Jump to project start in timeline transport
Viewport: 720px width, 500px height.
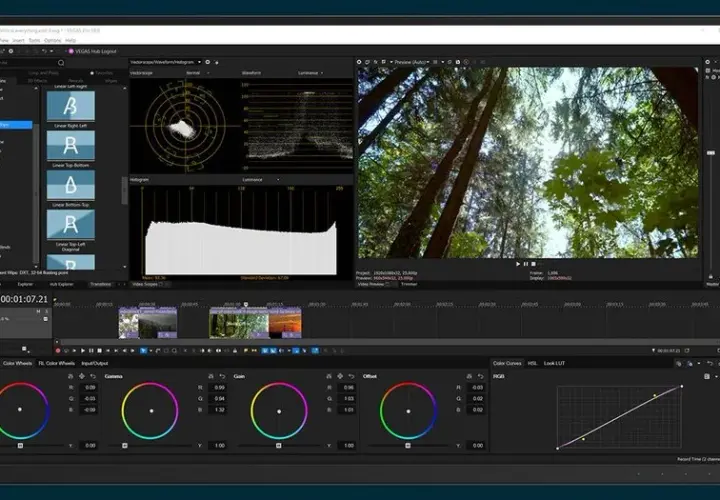(108, 351)
